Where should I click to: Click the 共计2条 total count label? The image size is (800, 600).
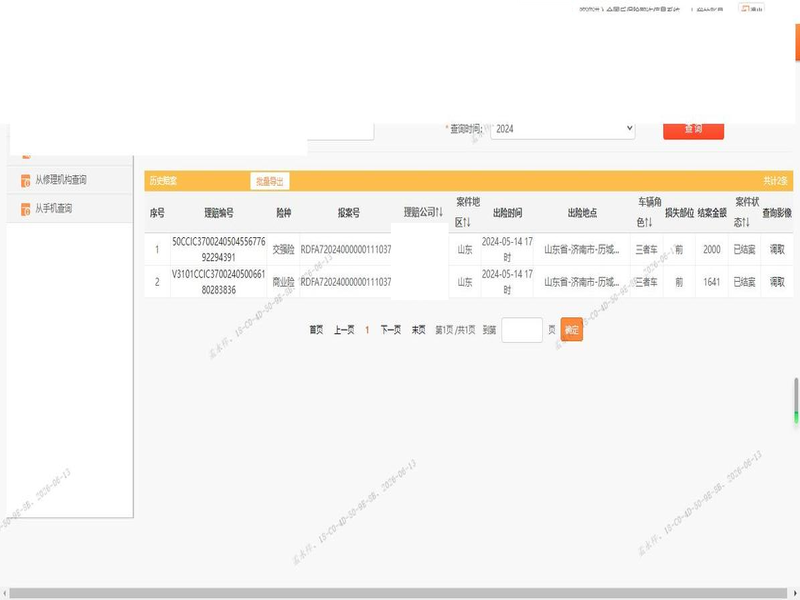click(775, 181)
